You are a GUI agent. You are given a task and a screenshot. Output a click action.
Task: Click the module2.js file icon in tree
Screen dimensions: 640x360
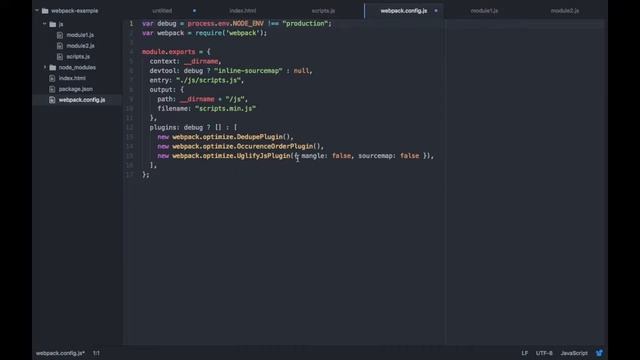coord(60,46)
